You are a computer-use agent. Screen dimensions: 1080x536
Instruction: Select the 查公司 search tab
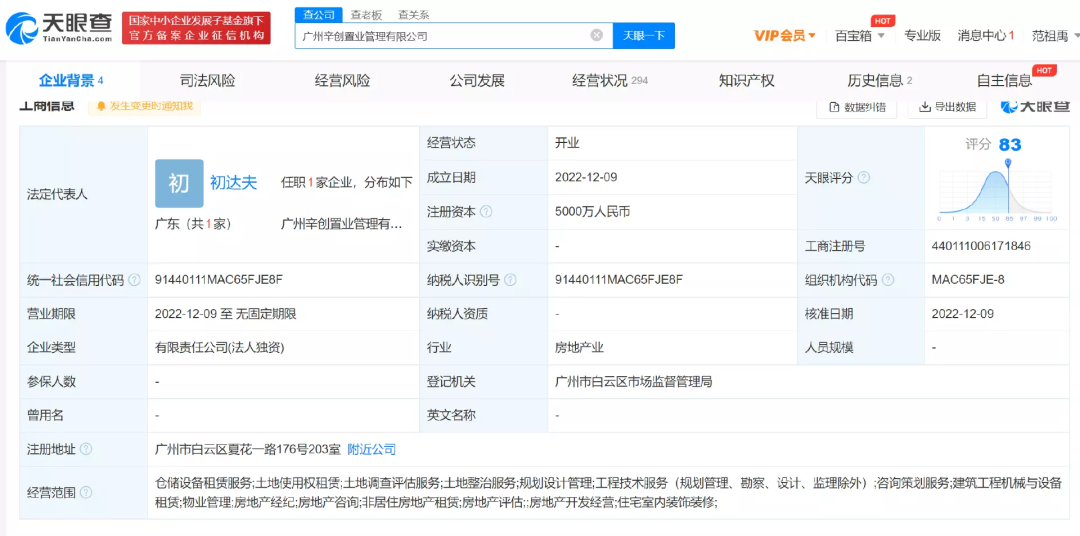tap(319, 14)
